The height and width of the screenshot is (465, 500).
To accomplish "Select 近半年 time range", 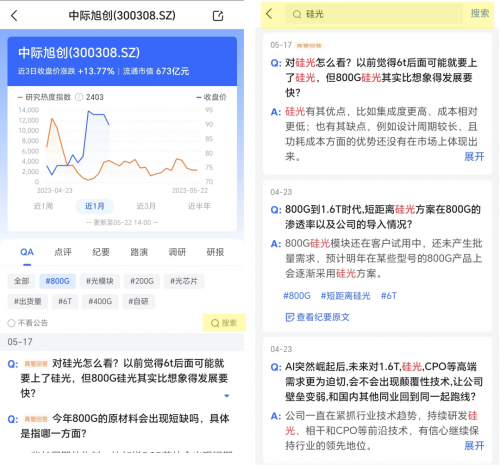I will (x=199, y=206).
